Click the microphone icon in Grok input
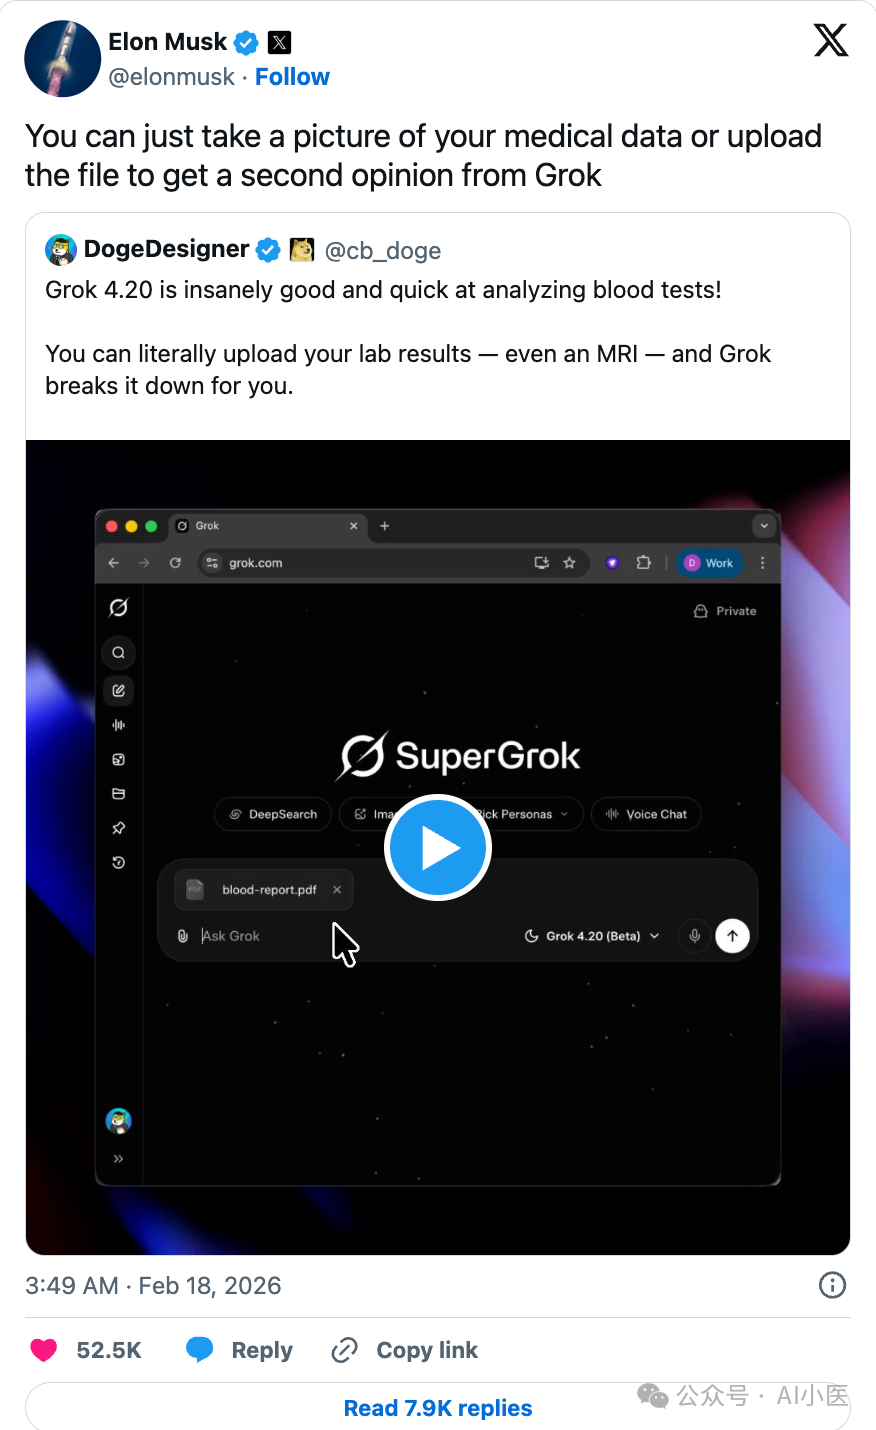Viewport: 876px width, 1430px height. [x=694, y=936]
